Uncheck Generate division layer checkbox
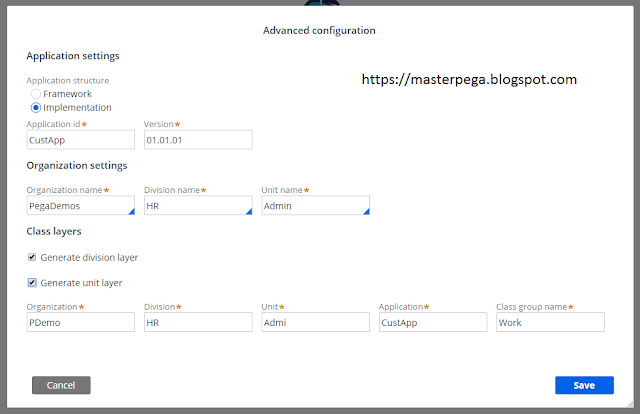The image size is (640, 414). point(32,257)
